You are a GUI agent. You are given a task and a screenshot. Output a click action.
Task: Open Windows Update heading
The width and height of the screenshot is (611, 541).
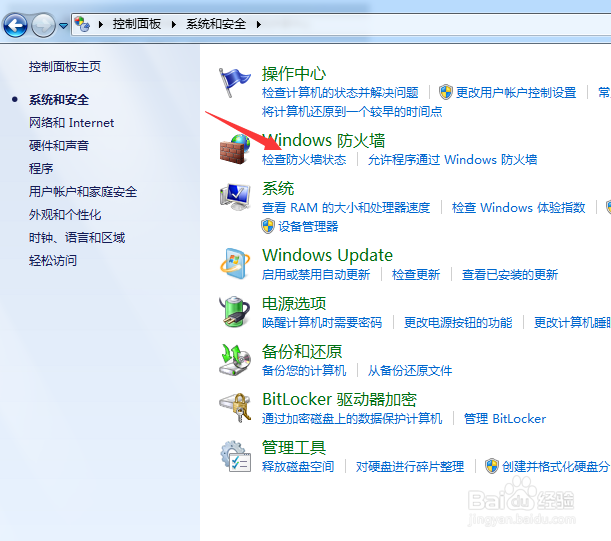point(327,256)
